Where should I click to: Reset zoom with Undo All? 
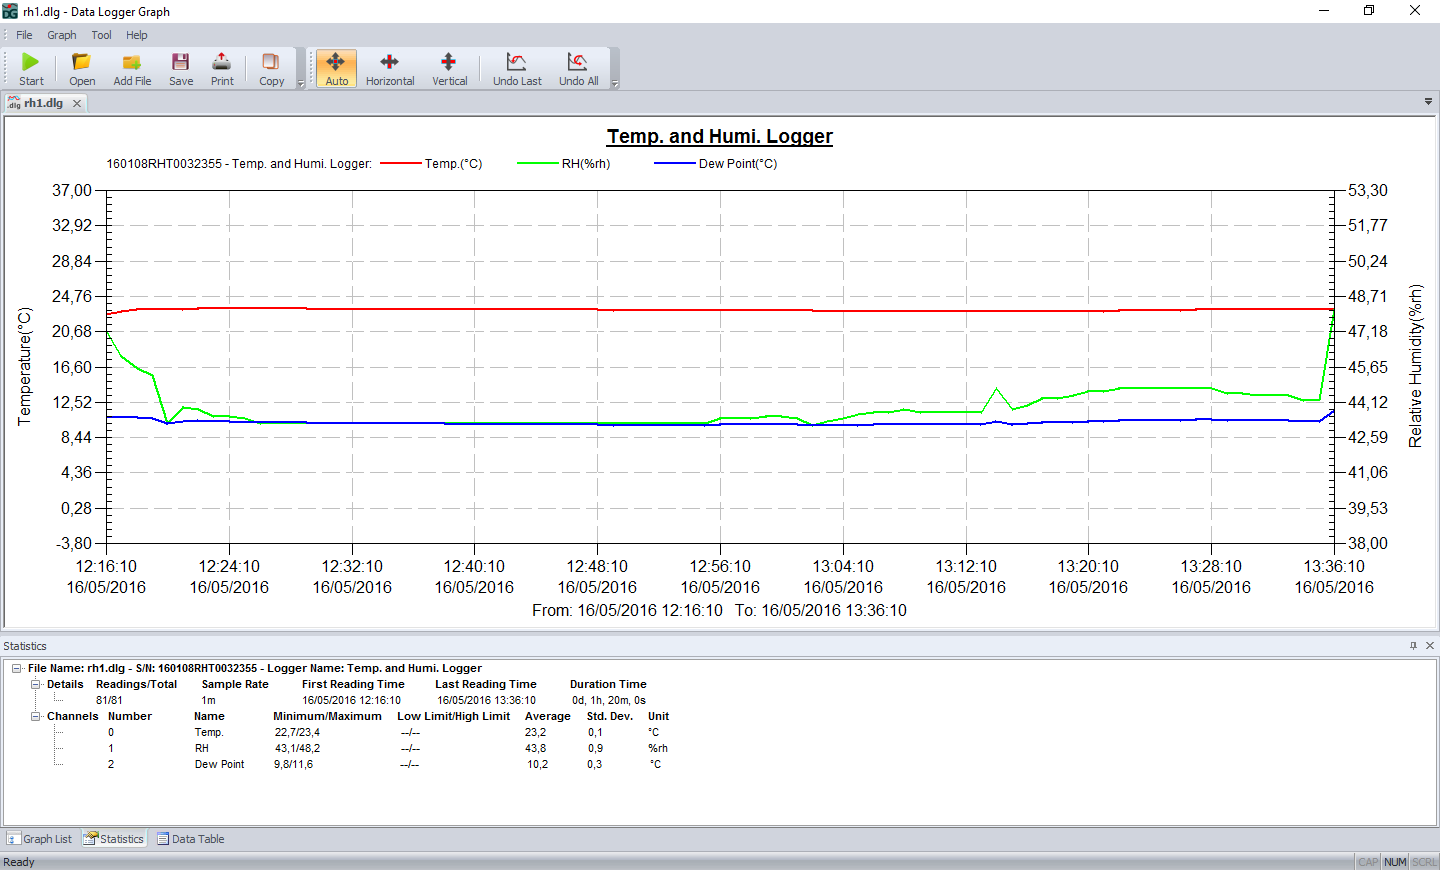pyautogui.click(x=578, y=63)
